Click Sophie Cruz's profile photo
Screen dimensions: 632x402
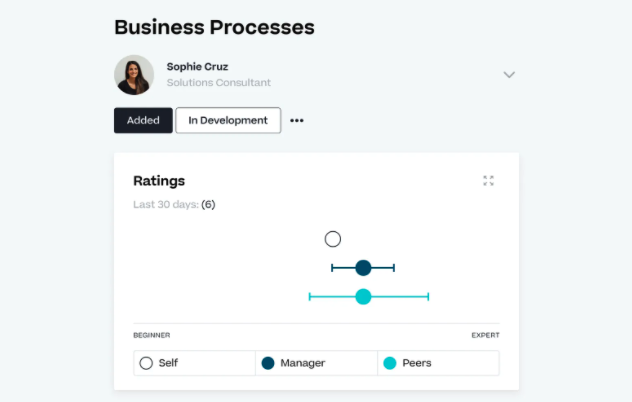point(134,75)
